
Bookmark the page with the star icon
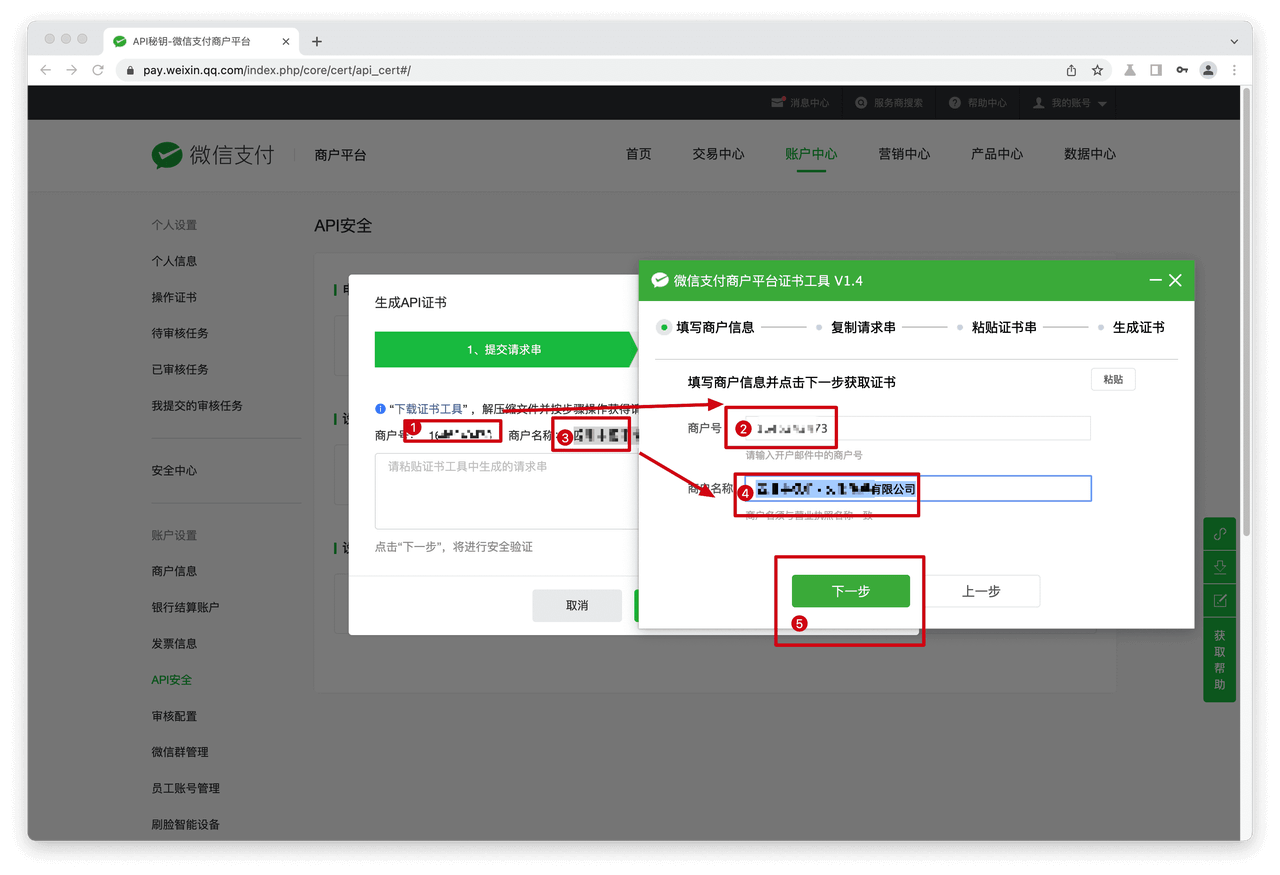[x=1097, y=70]
